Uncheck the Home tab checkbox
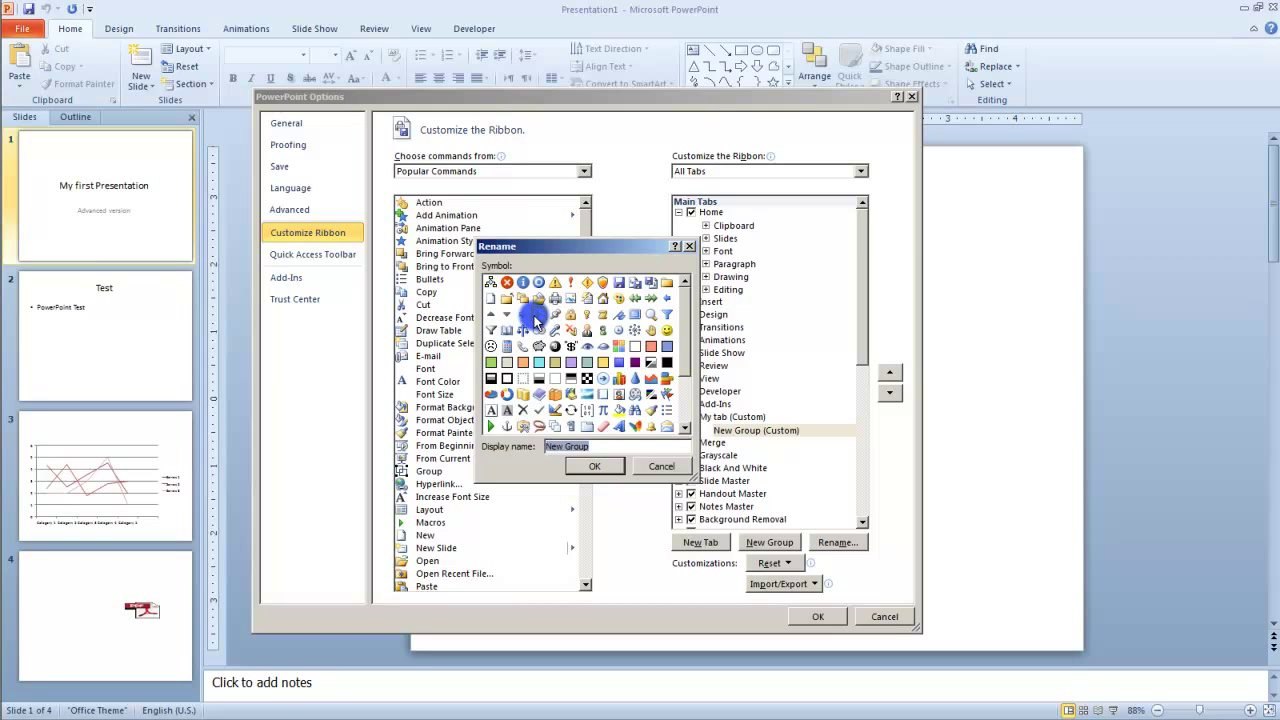 pyautogui.click(x=691, y=212)
